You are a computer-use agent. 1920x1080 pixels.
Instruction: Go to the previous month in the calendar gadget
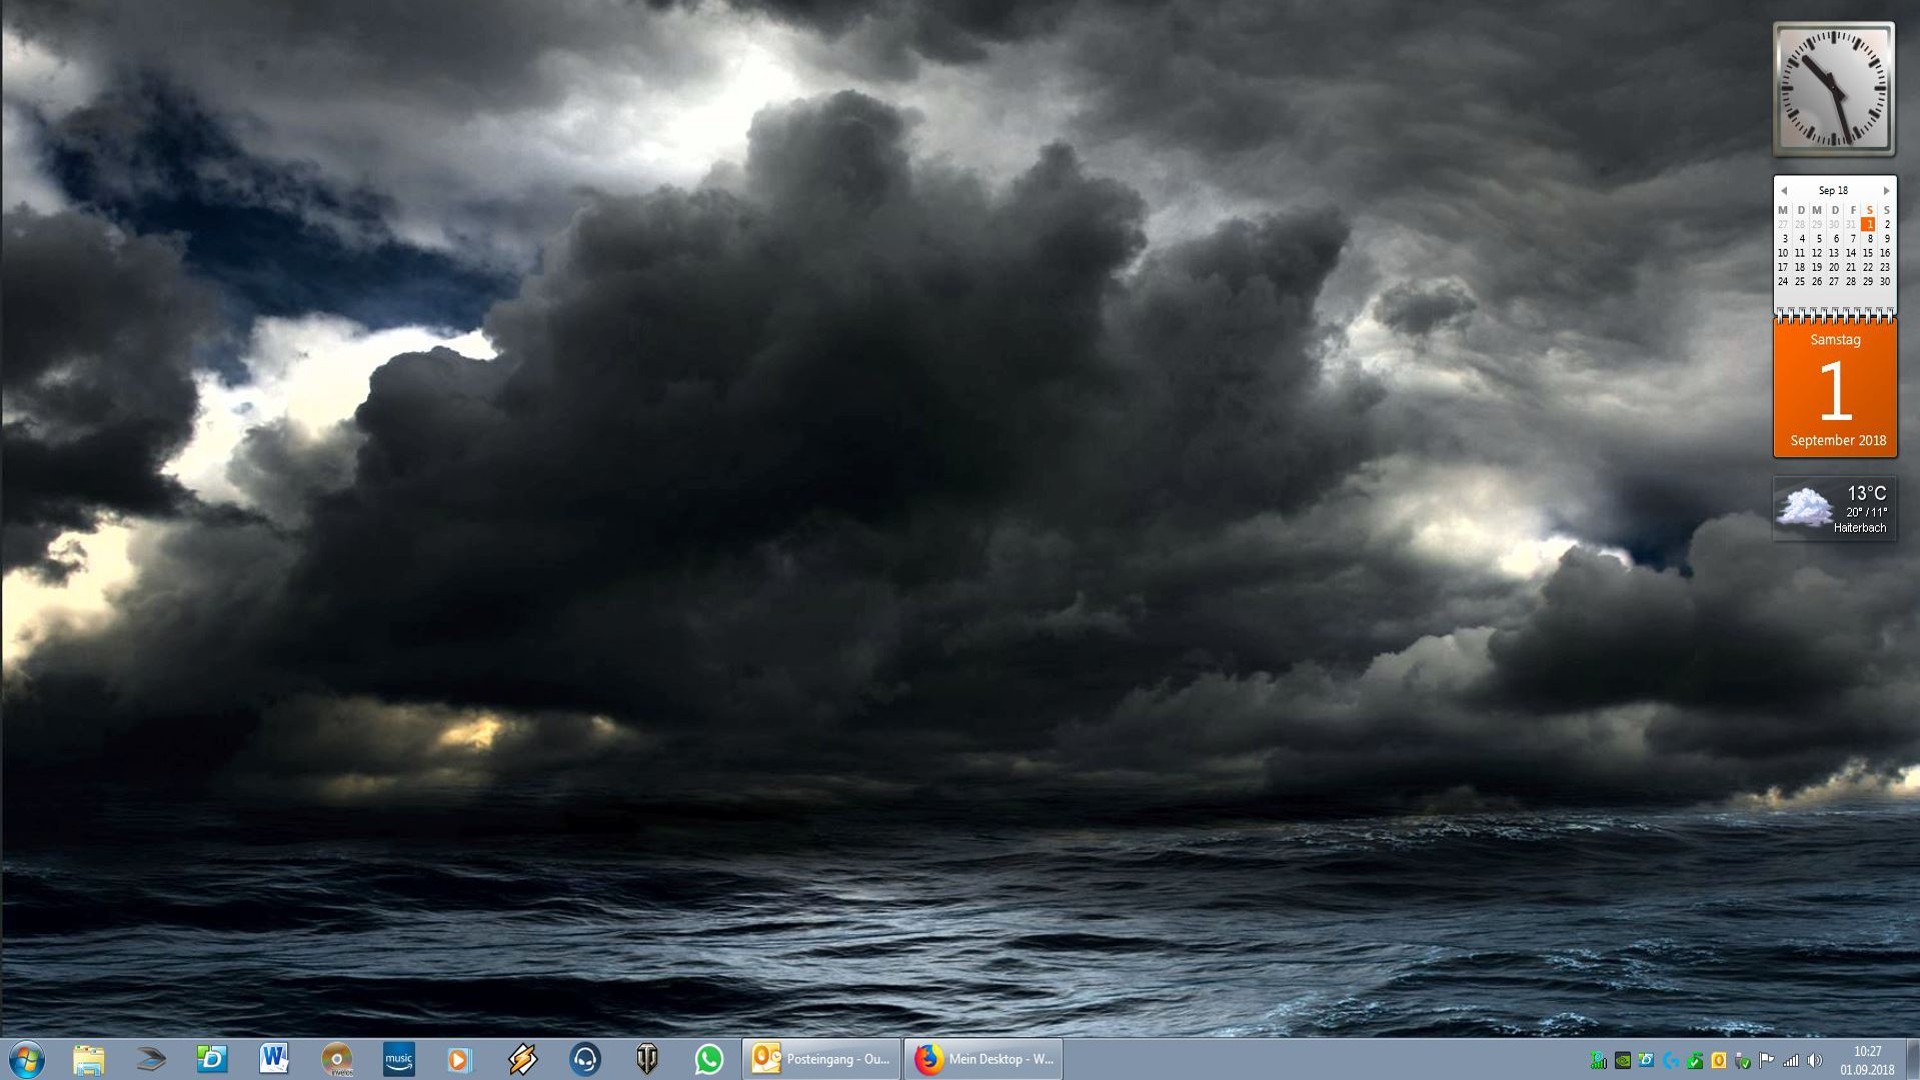click(x=1784, y=191)
